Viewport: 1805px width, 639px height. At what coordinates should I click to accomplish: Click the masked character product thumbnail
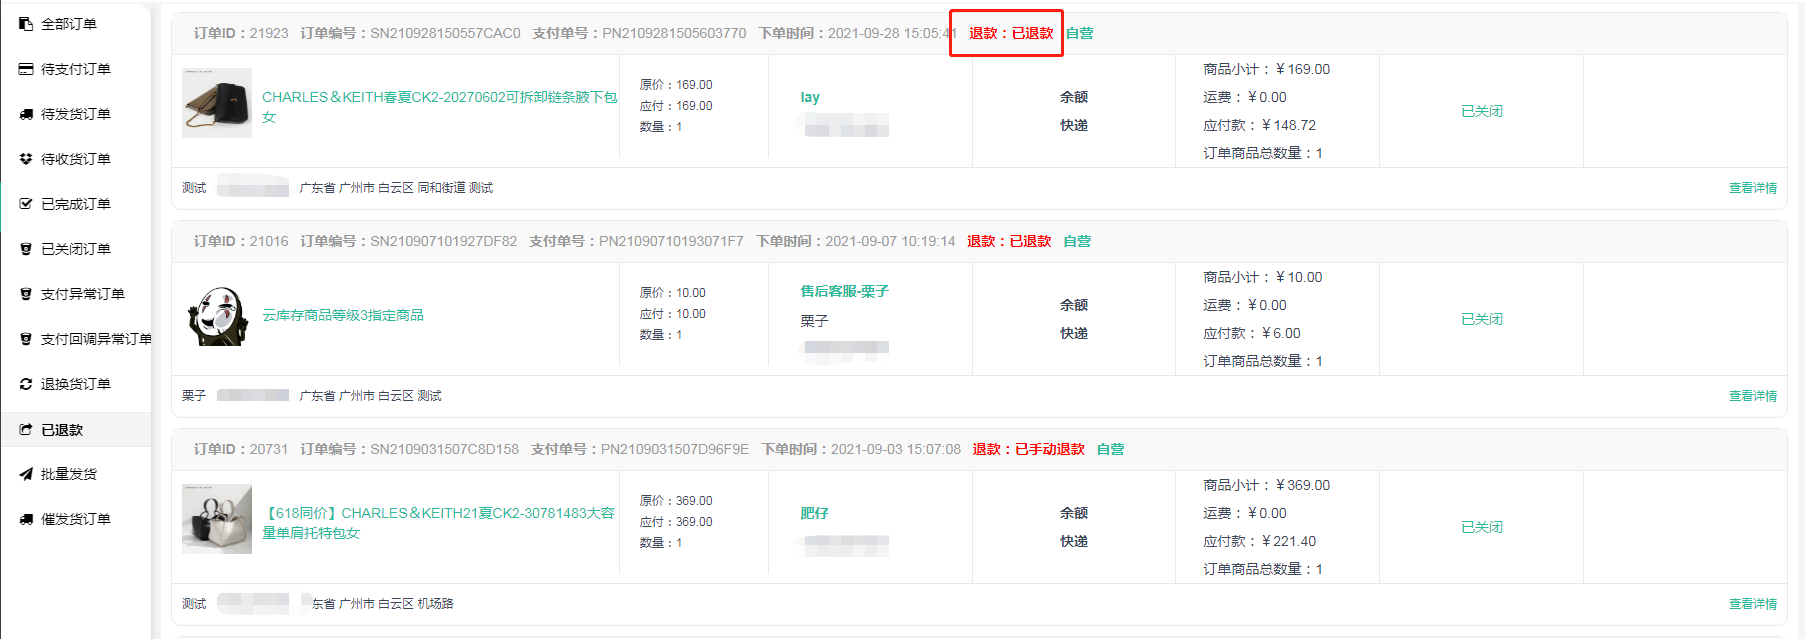point(217,316)
